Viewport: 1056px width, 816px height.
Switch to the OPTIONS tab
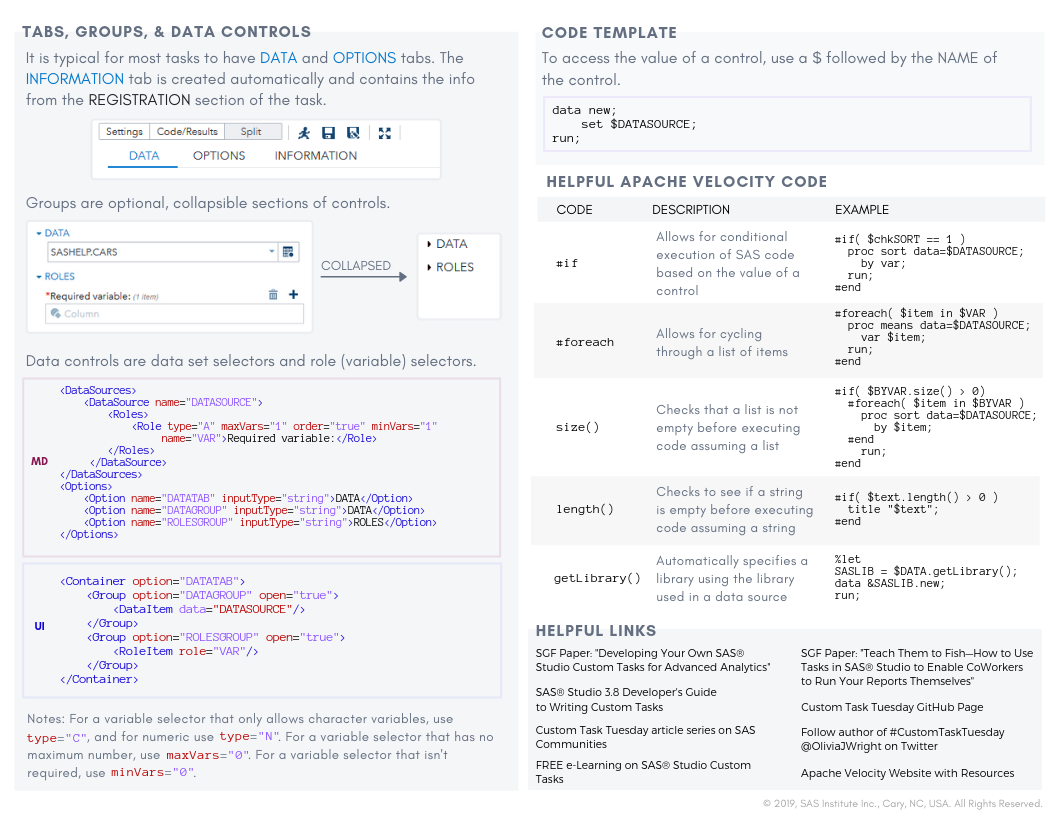[218, 156]
